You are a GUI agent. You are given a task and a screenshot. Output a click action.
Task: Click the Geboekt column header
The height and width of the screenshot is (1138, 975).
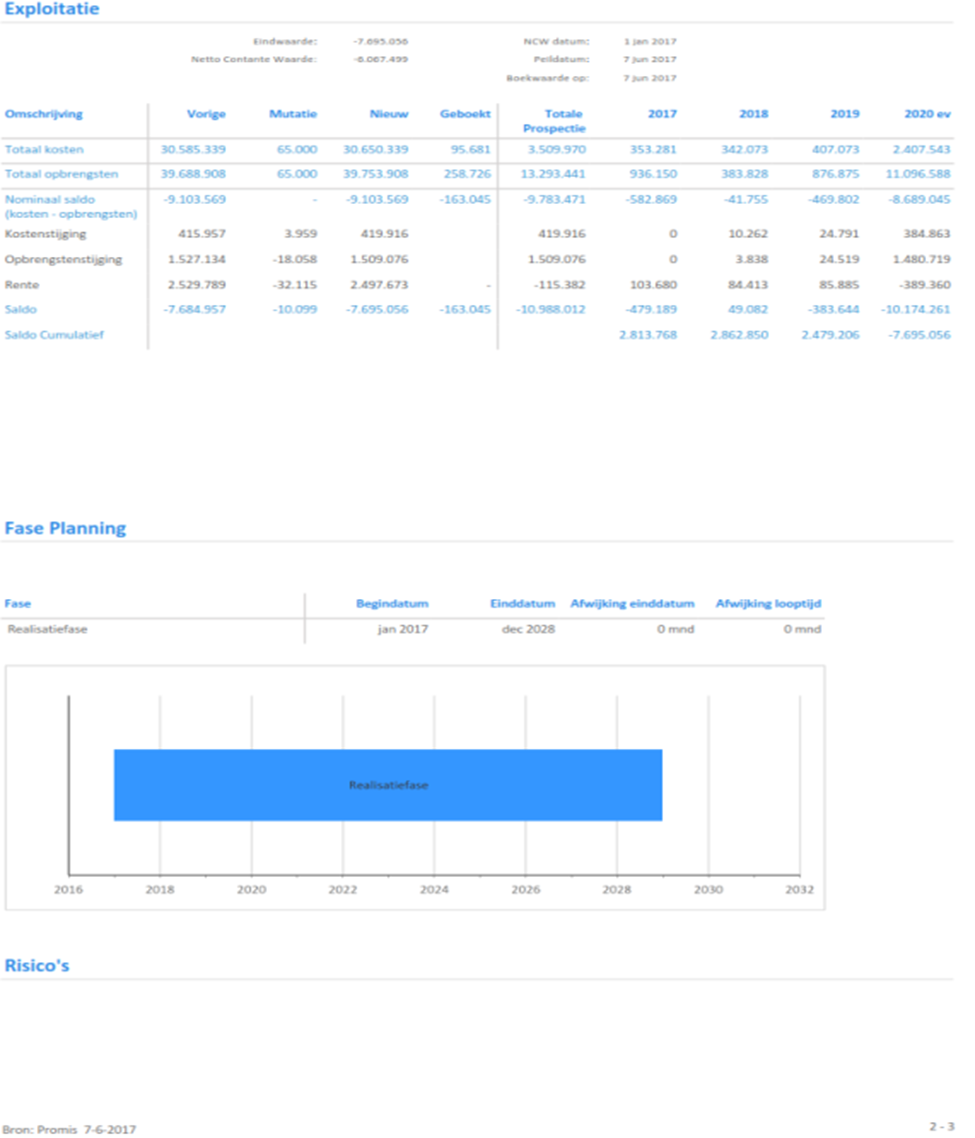point(465,114)
